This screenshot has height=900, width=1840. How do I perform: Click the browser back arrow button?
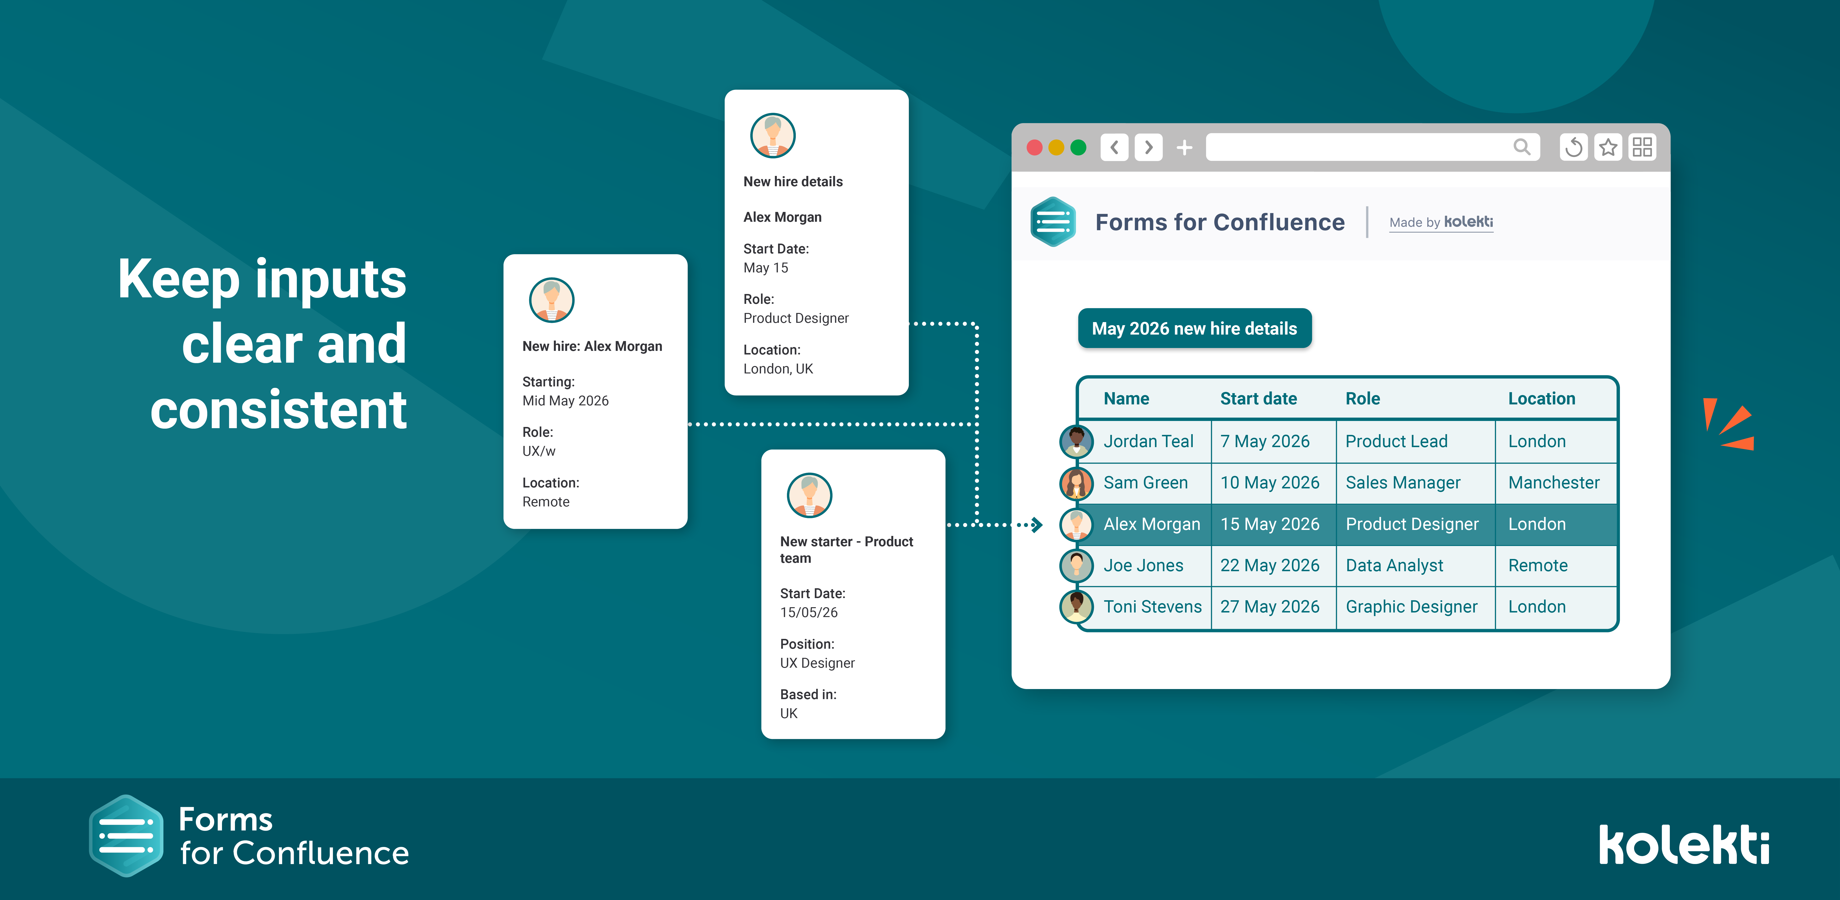(1115, 147)
